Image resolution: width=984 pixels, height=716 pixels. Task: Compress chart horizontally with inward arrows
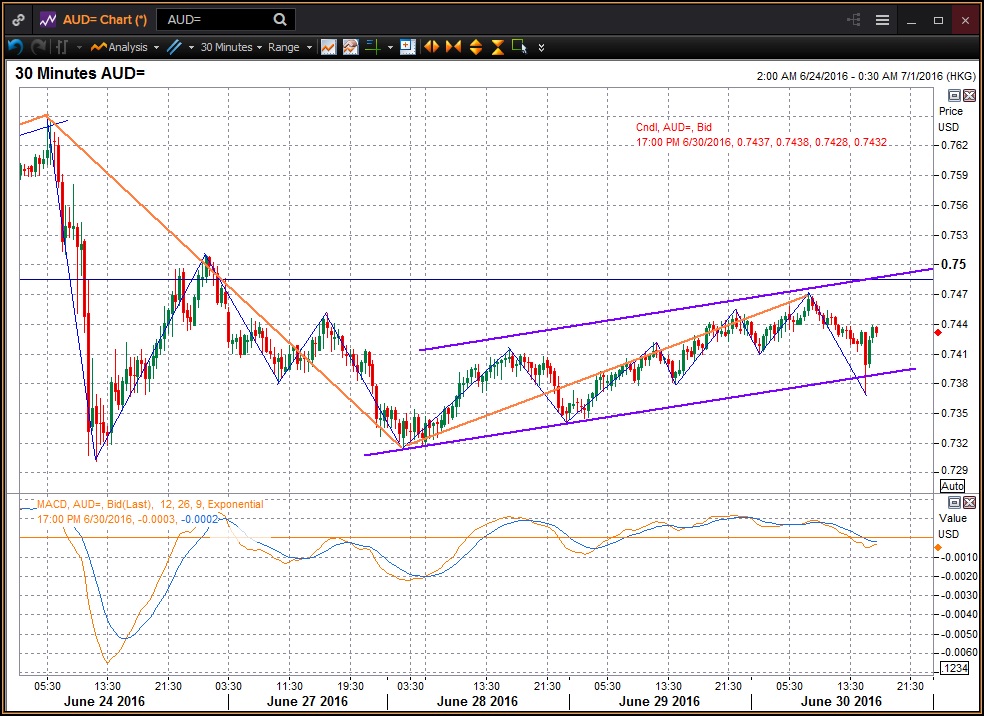click(x=453, y=47)
